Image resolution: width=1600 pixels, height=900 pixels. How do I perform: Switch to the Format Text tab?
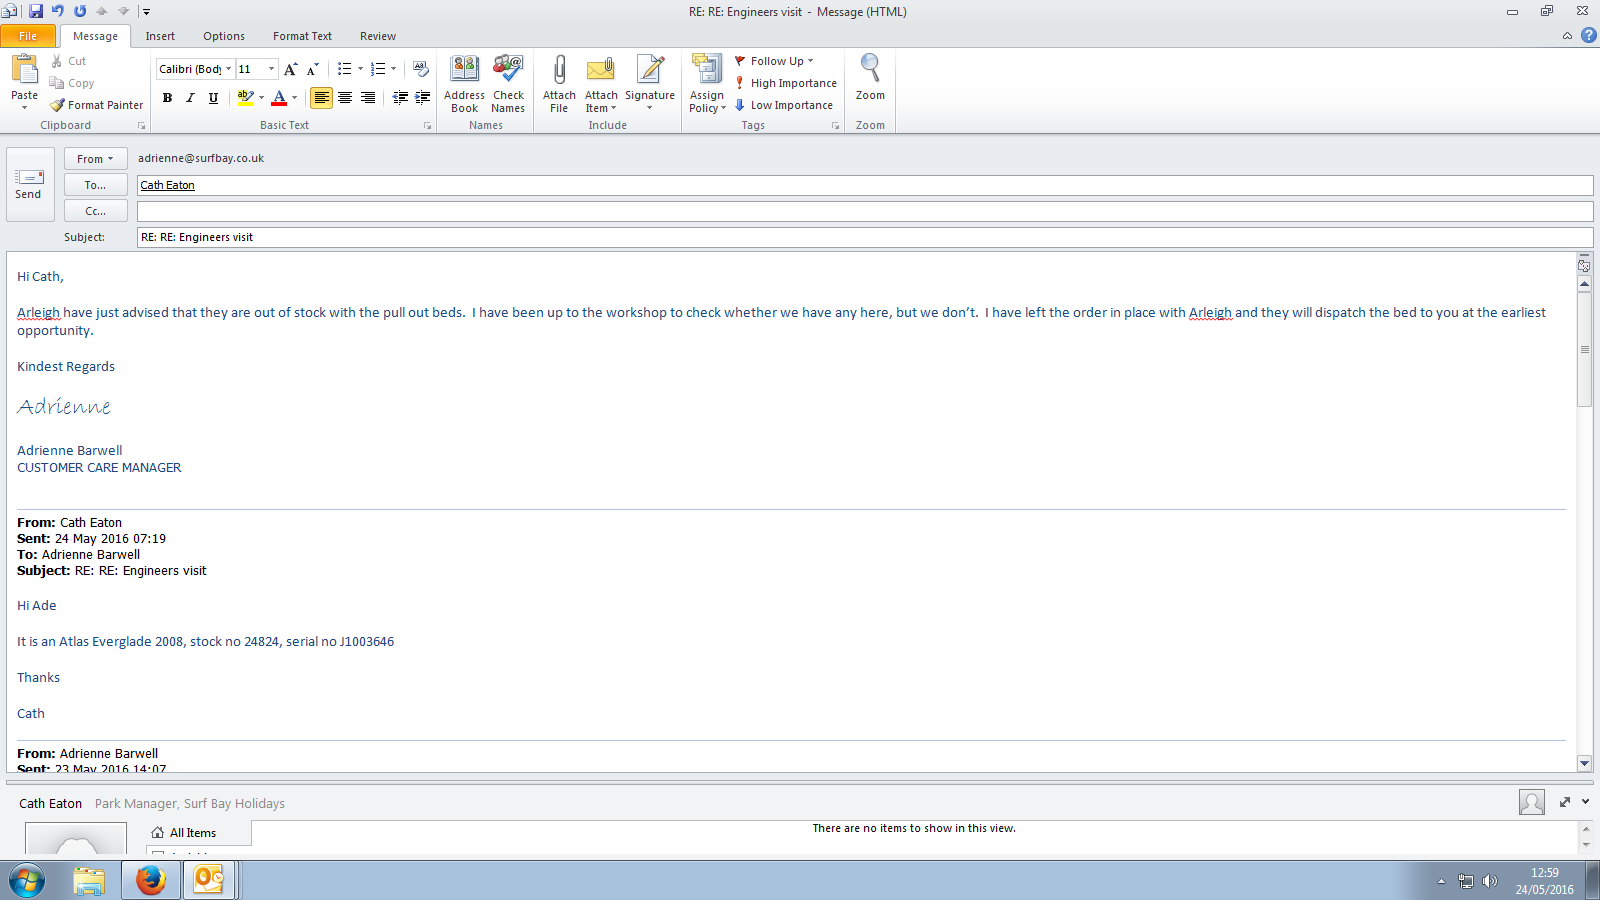click(302, 36)
